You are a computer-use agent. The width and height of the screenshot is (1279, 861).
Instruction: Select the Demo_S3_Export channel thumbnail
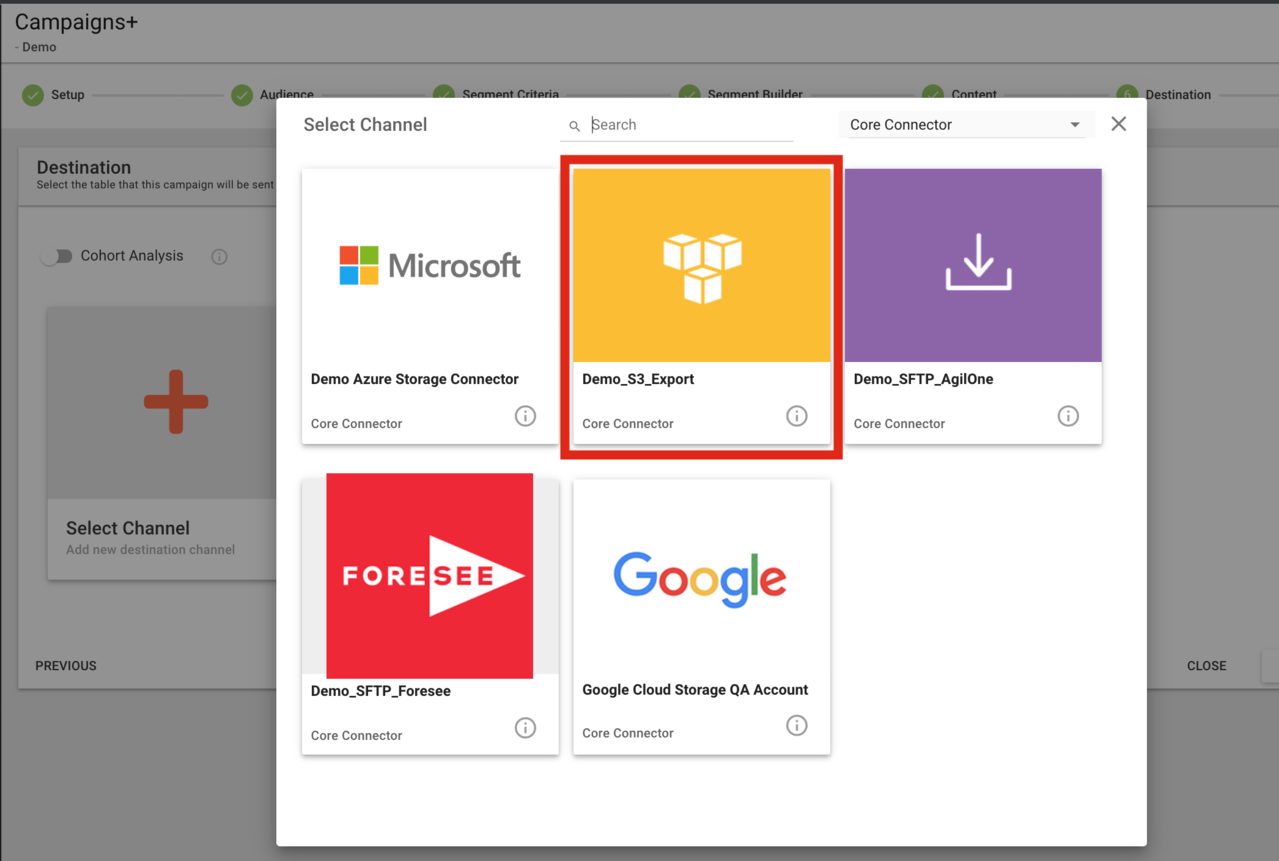(x=701, y=265)
